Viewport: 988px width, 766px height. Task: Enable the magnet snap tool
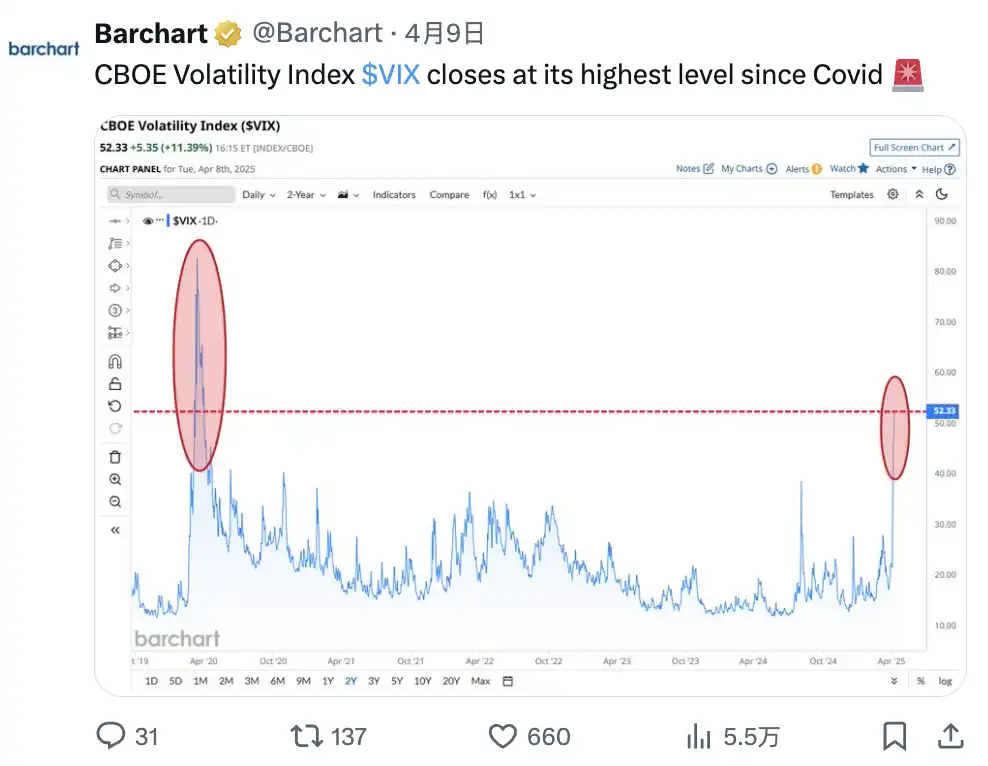click(115, 362)
